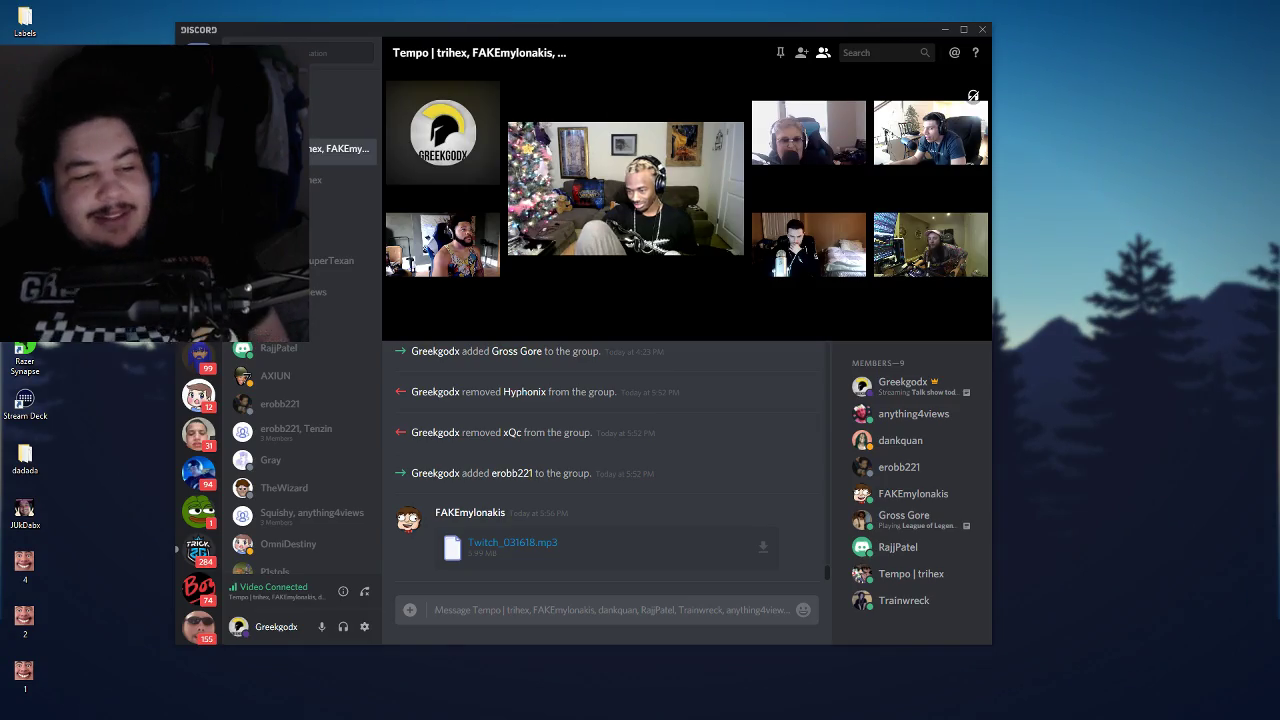Open the OmniDestiny direct message

[300, 544]
